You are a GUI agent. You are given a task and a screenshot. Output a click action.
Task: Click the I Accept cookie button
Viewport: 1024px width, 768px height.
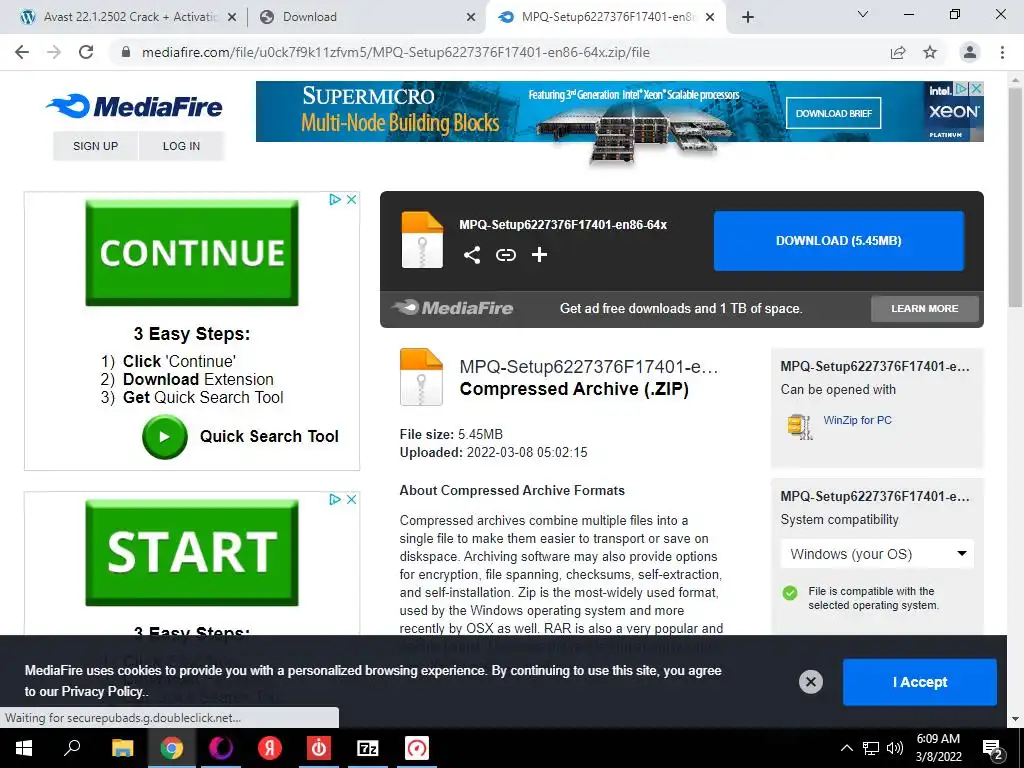click(x=920, y=682)
